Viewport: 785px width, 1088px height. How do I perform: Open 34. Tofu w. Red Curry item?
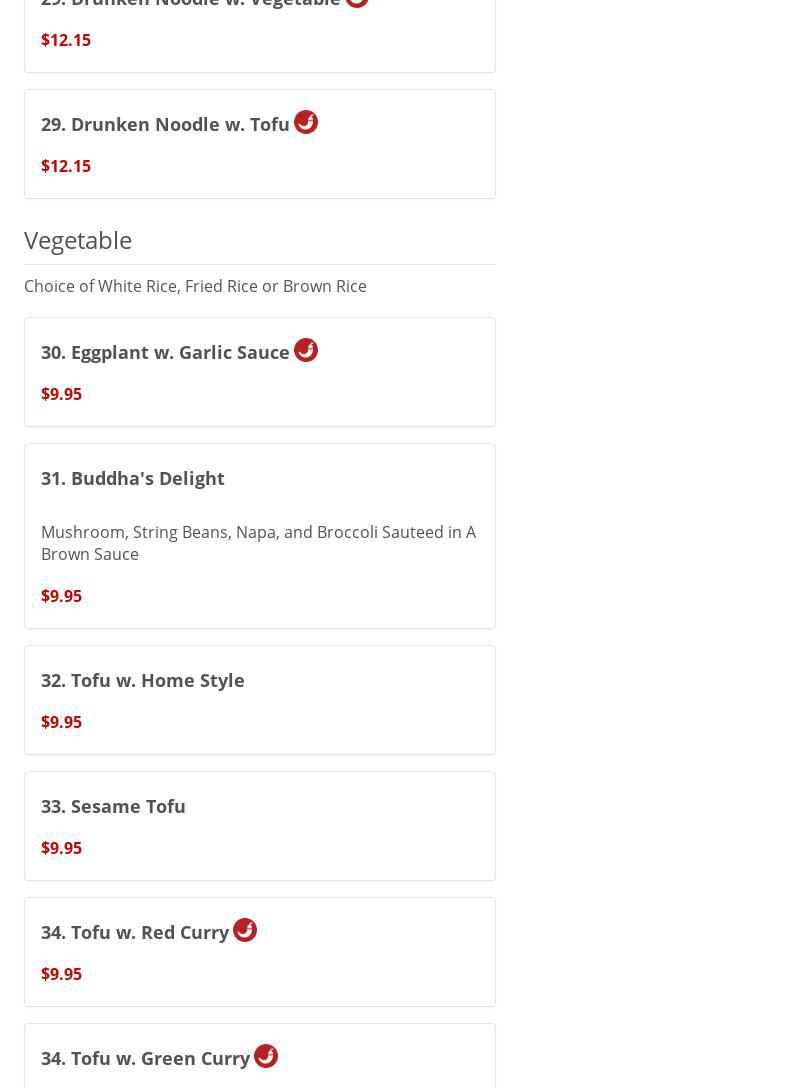pos(135,932)
